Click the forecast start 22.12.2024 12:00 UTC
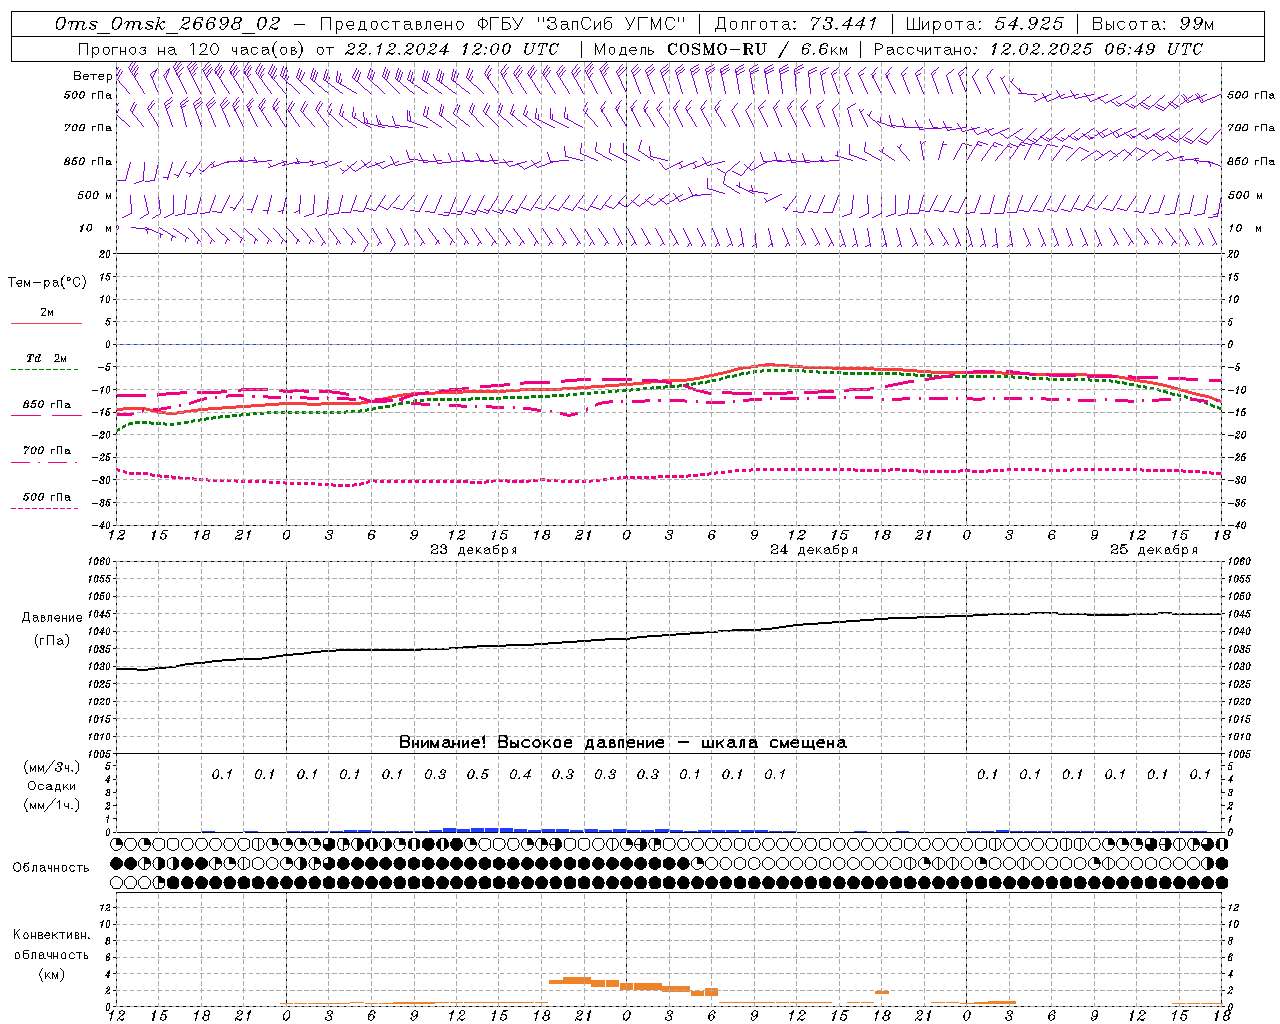1280x1024 pixels. [452, 49]
